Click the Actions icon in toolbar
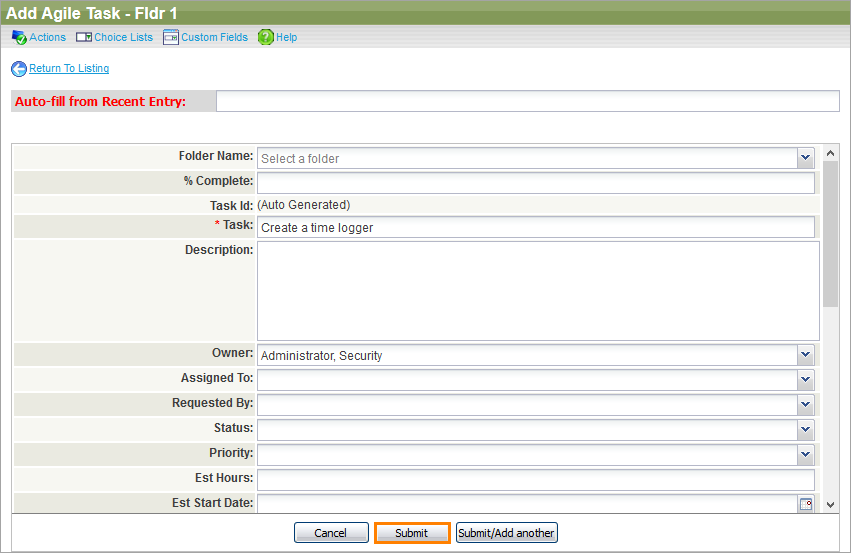Screen dimensions: 851x553 (19, 37)
